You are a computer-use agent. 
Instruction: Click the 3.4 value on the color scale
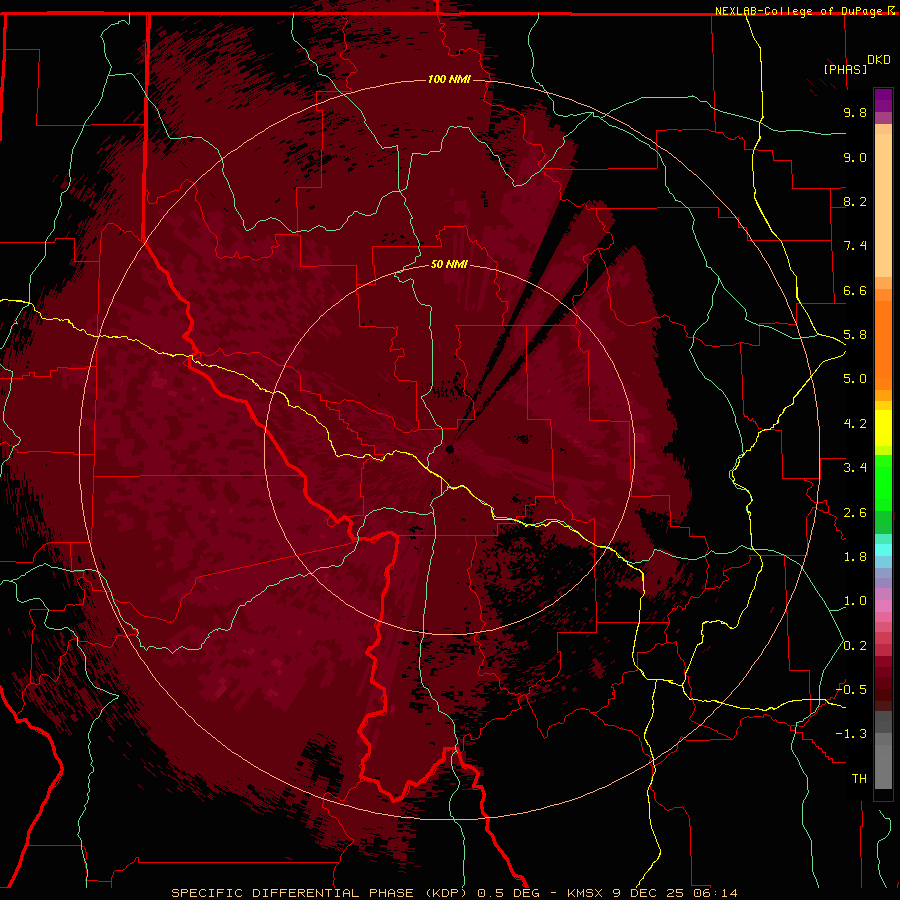coord(855,468)
